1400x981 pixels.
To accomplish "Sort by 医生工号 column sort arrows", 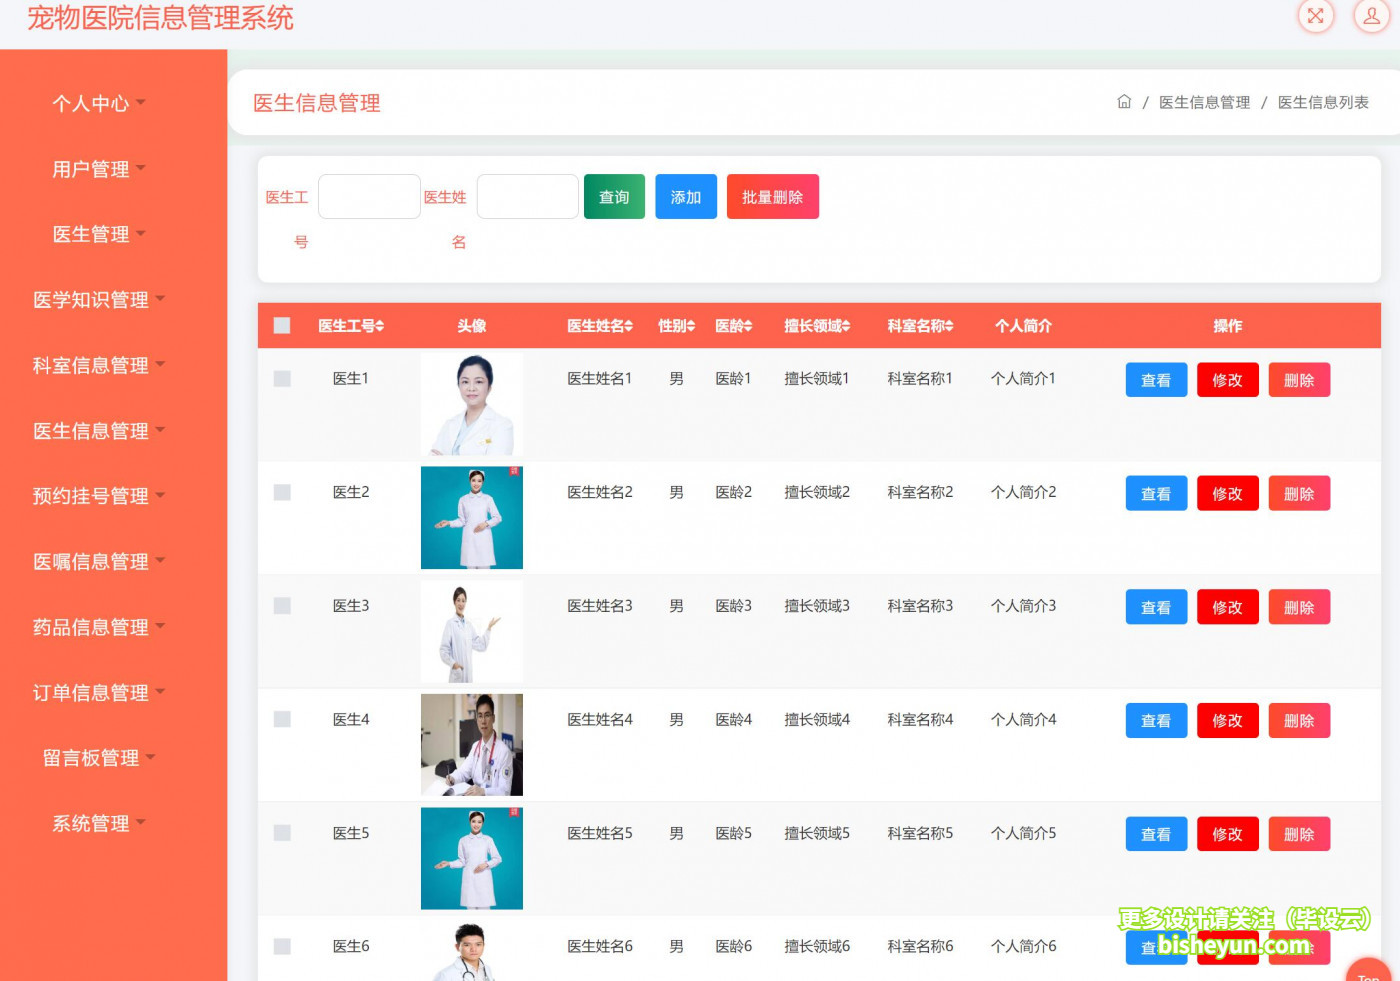I will pyautogui.click(x=380, y=326).
